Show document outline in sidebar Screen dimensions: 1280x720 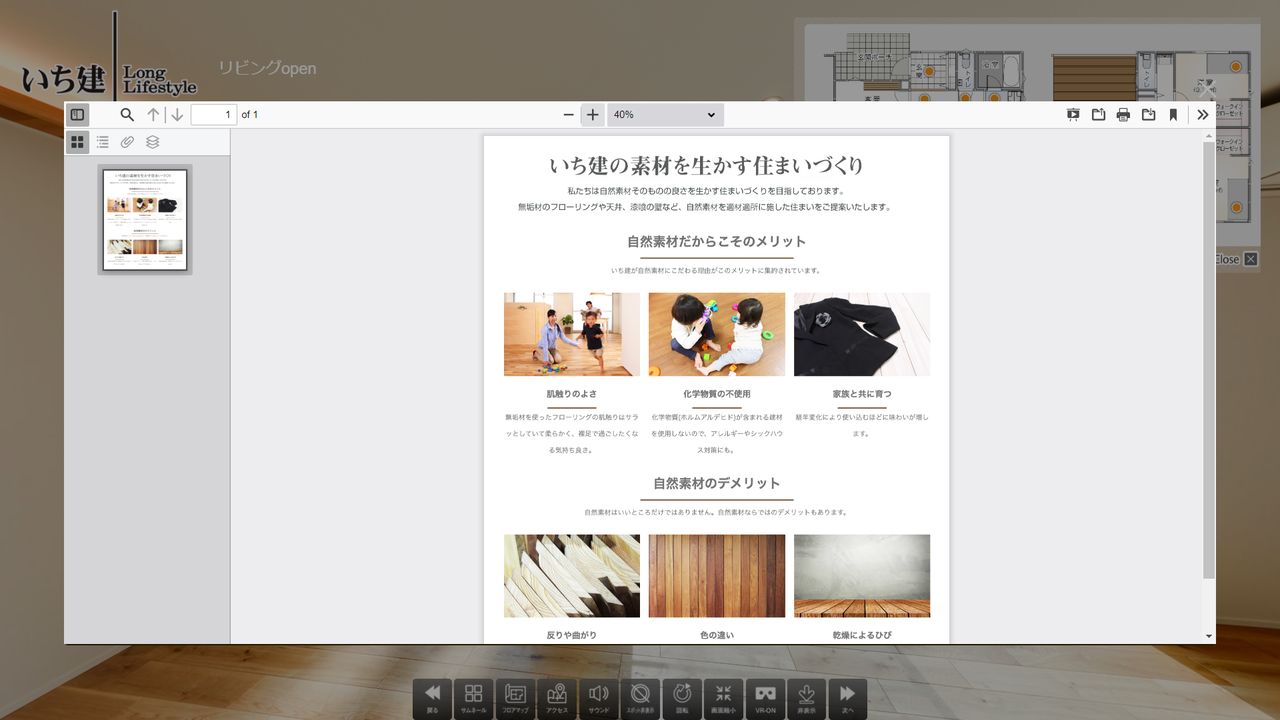pos(102,142)
